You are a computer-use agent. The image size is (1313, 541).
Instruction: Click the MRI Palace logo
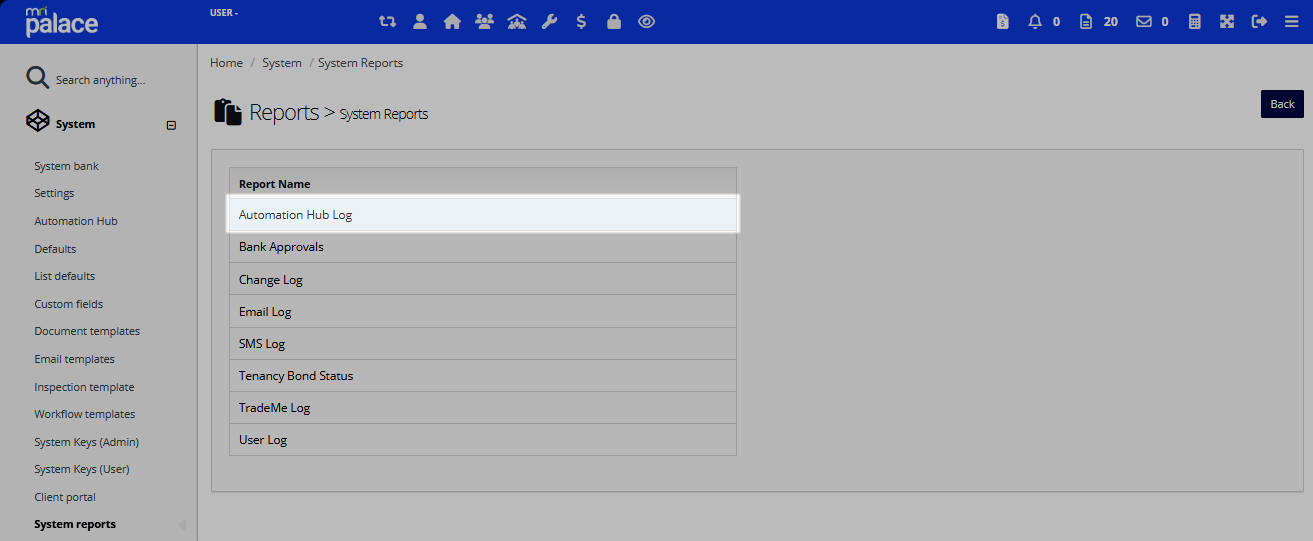(x=61, y=21)
